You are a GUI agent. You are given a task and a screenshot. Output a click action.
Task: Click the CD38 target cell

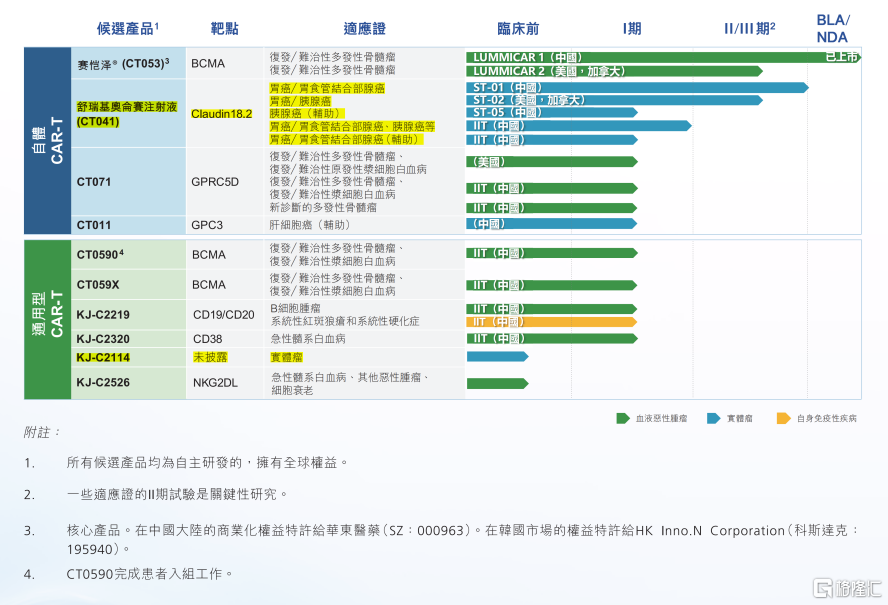click(x=207, y=339)
